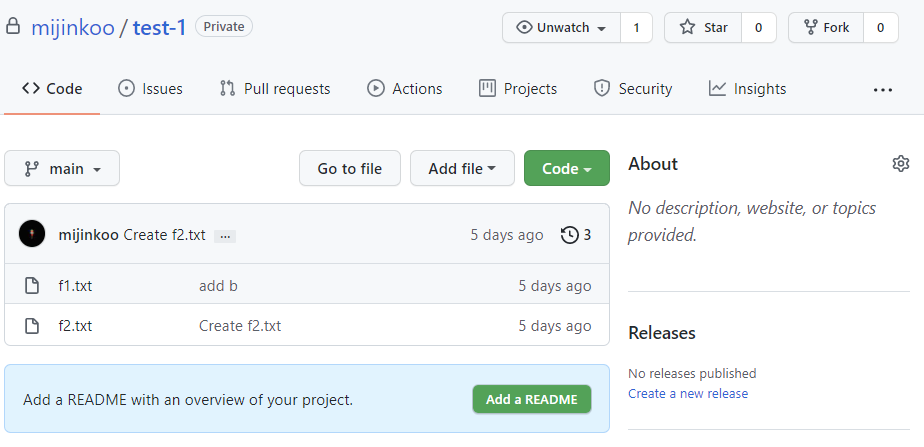Click the file icon beside f2.txt
Image resolution: width=924 pixels, height=447 pixels.
pyautogui.click(x=32, y=326)
